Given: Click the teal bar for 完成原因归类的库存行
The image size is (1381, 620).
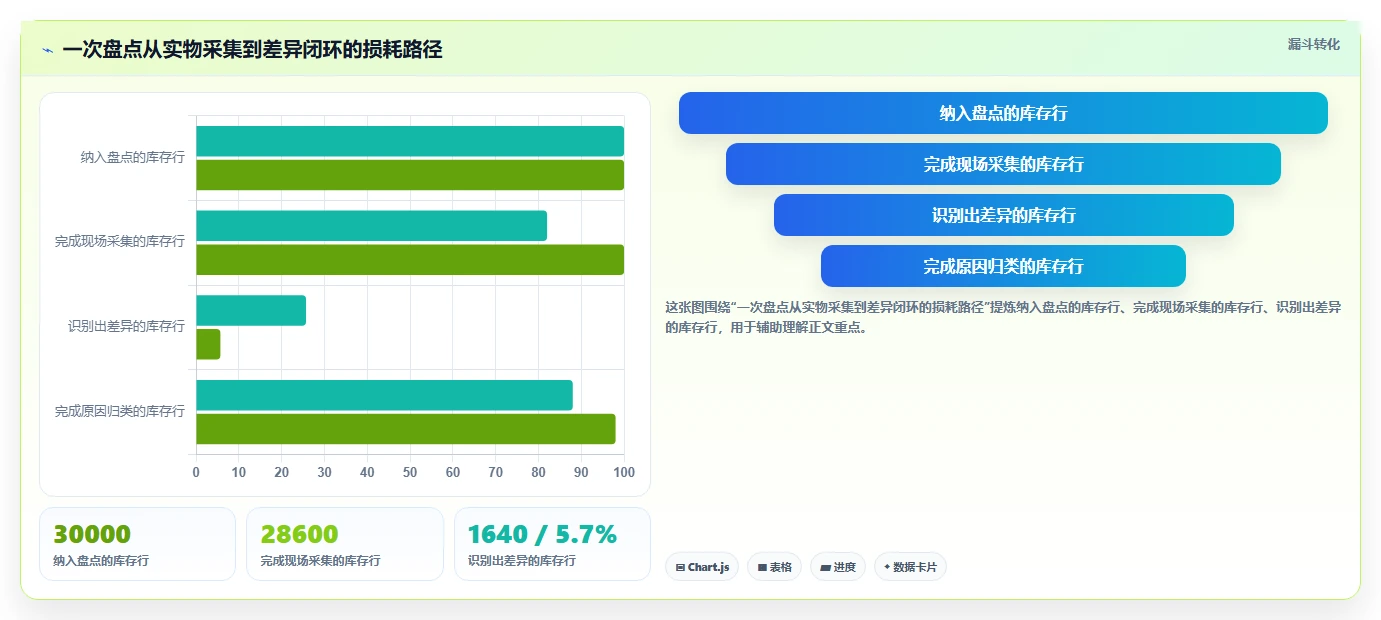Looking at the screenshot, I should pos(384,395).
